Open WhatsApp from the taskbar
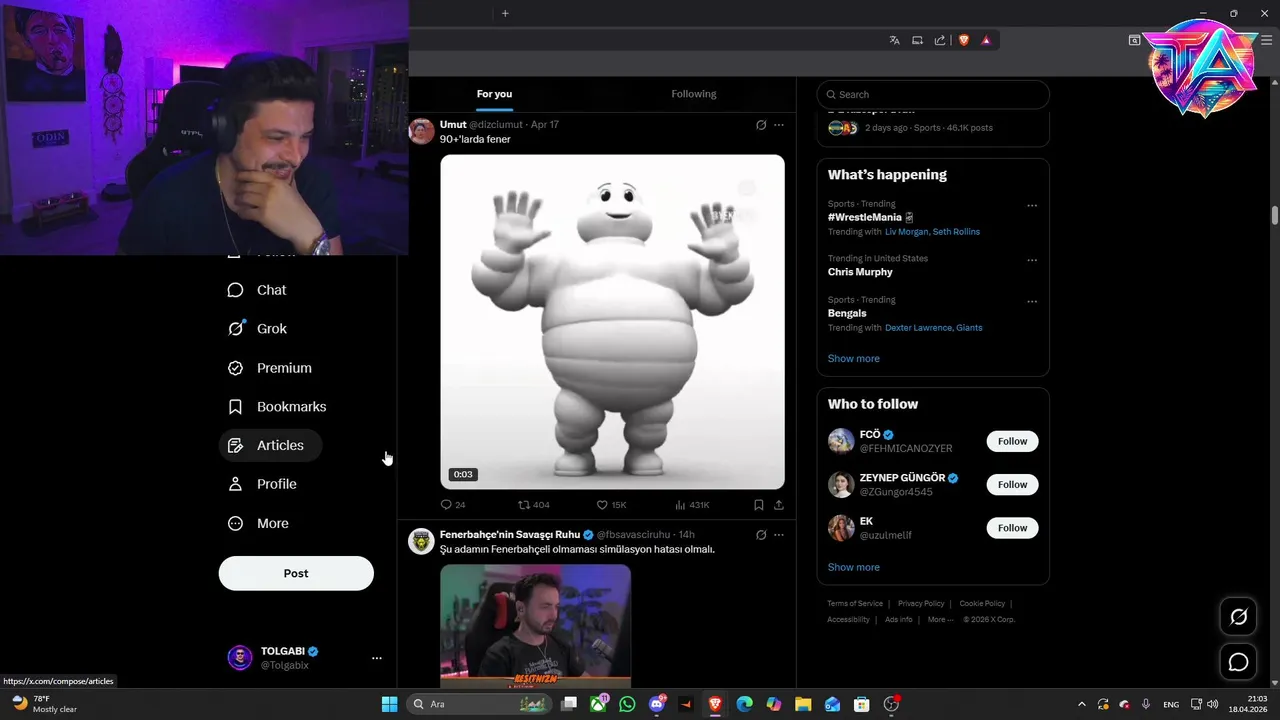This screenshot has width=1280, height=720. pyautogui.click(x=627, y=704)
